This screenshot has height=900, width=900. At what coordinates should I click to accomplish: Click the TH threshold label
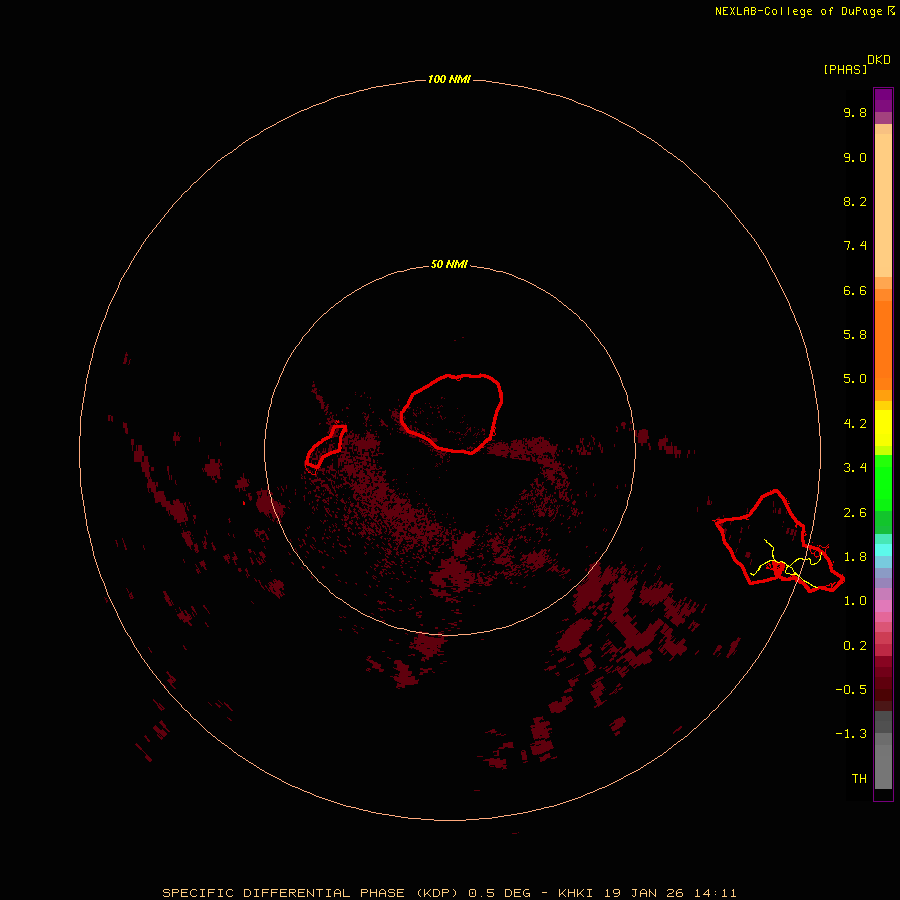pyautogui.click(x=859, y=779)
